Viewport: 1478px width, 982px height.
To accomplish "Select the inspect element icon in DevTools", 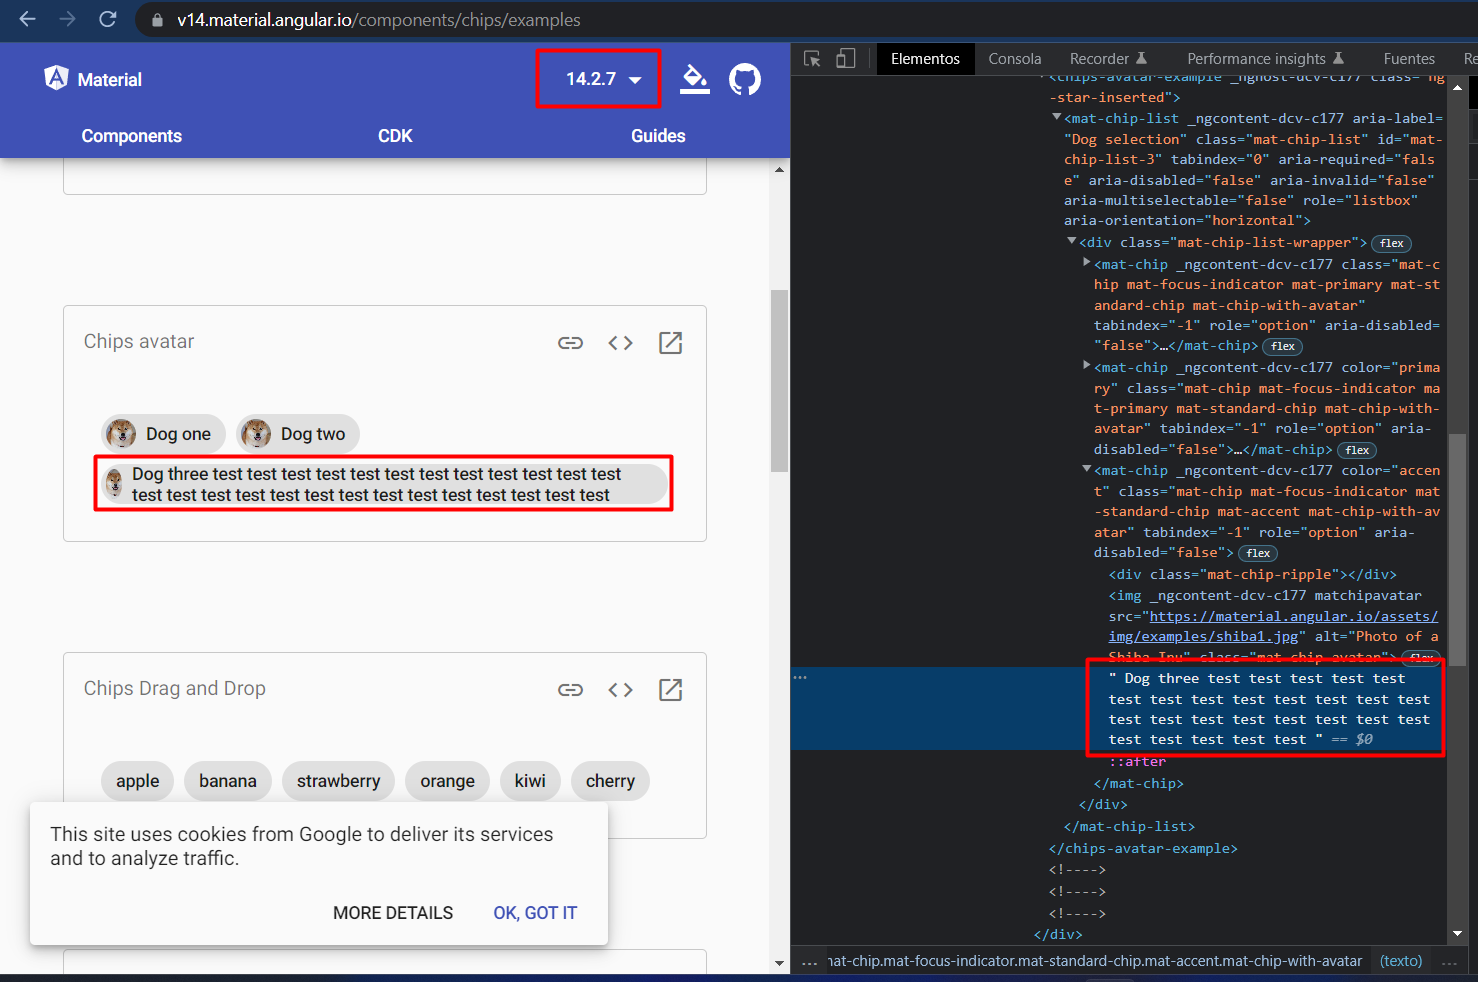I will click(812, 59).
